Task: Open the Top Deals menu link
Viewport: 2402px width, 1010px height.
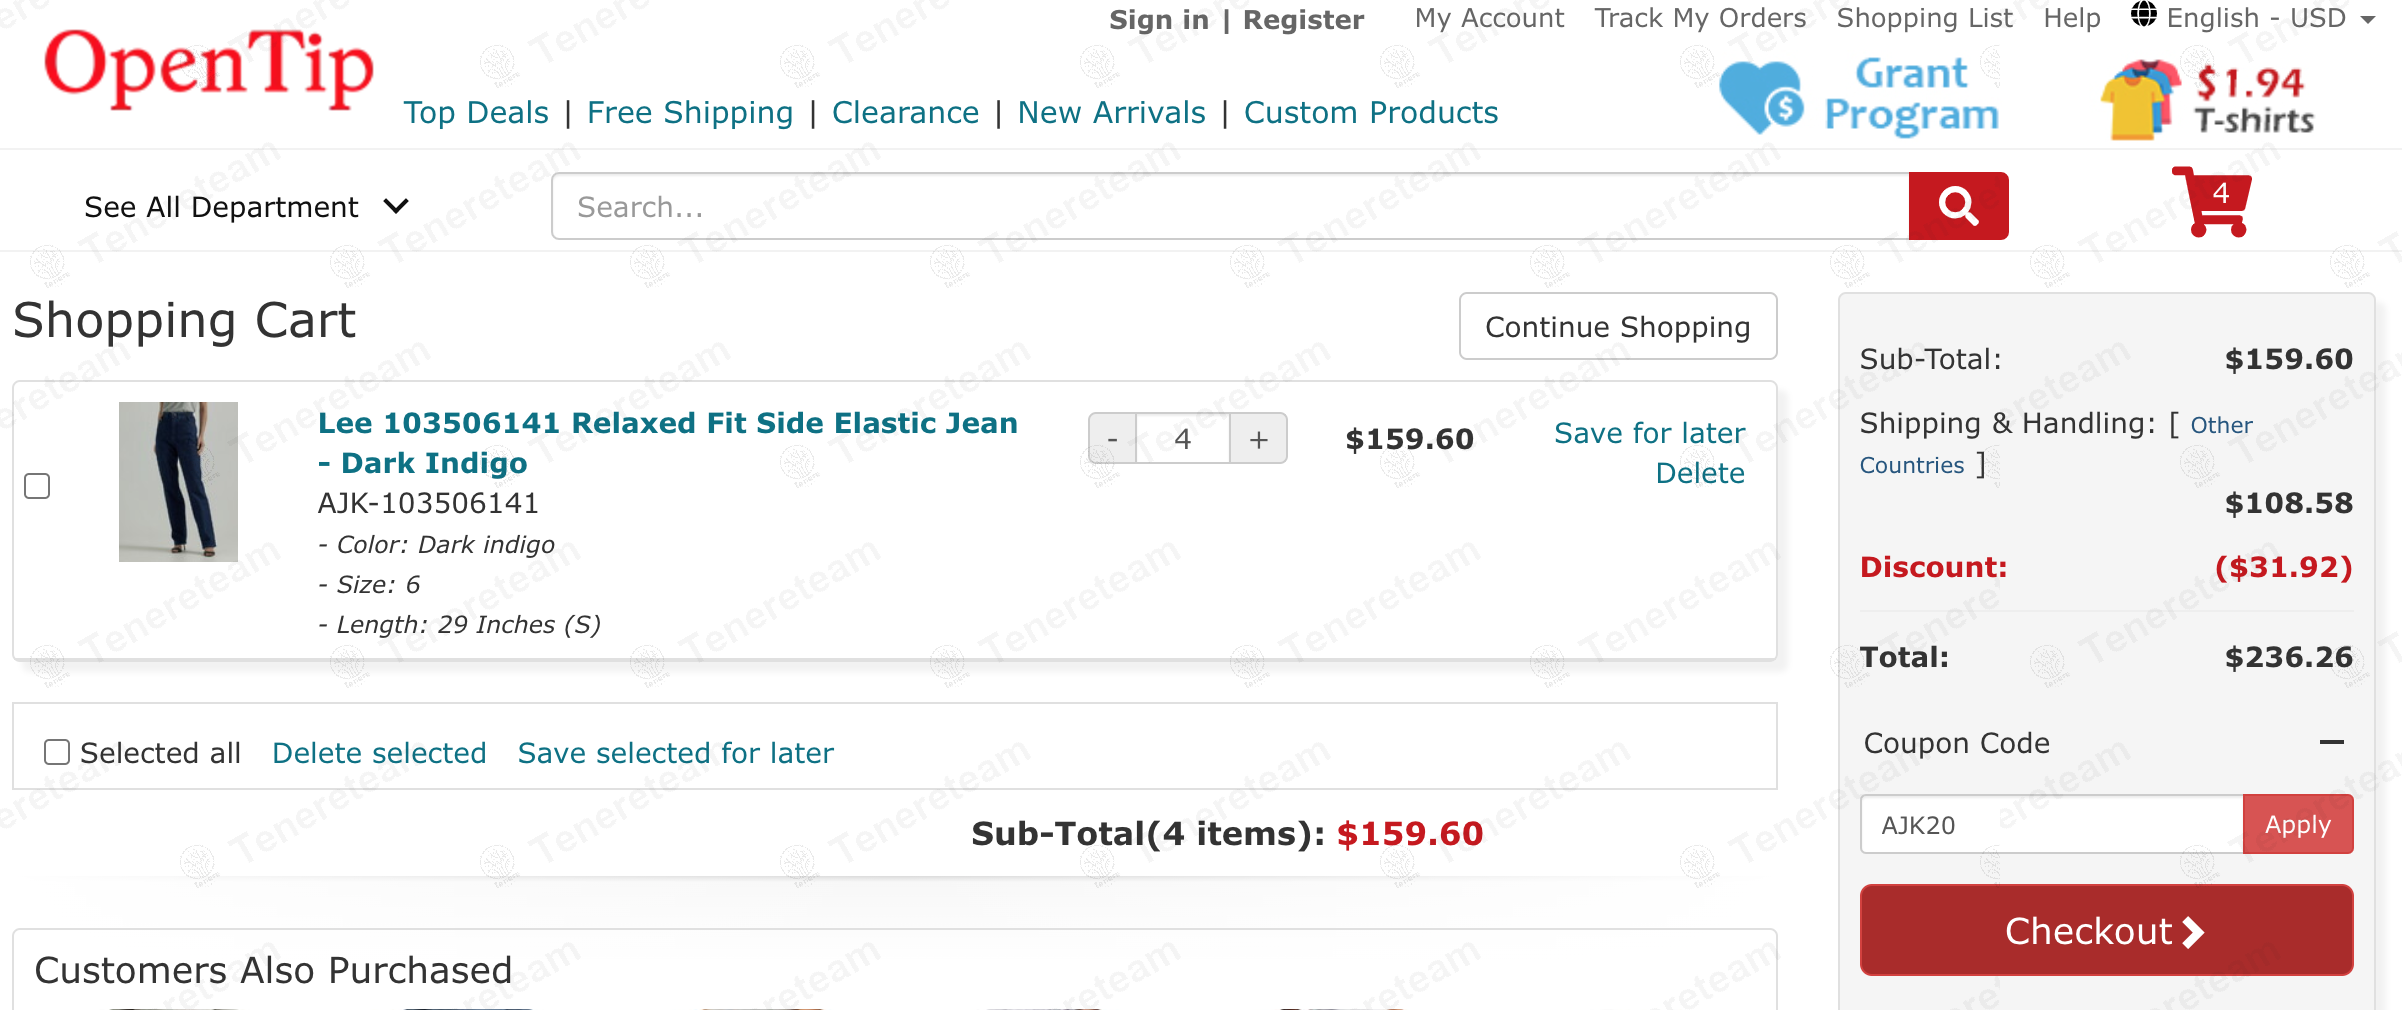Action: [x=476, y=113]
